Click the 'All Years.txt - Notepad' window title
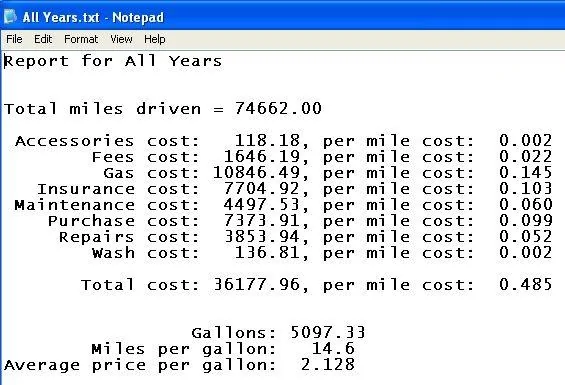565x385 pixels. pyautogui.click(x=93, y=17)
